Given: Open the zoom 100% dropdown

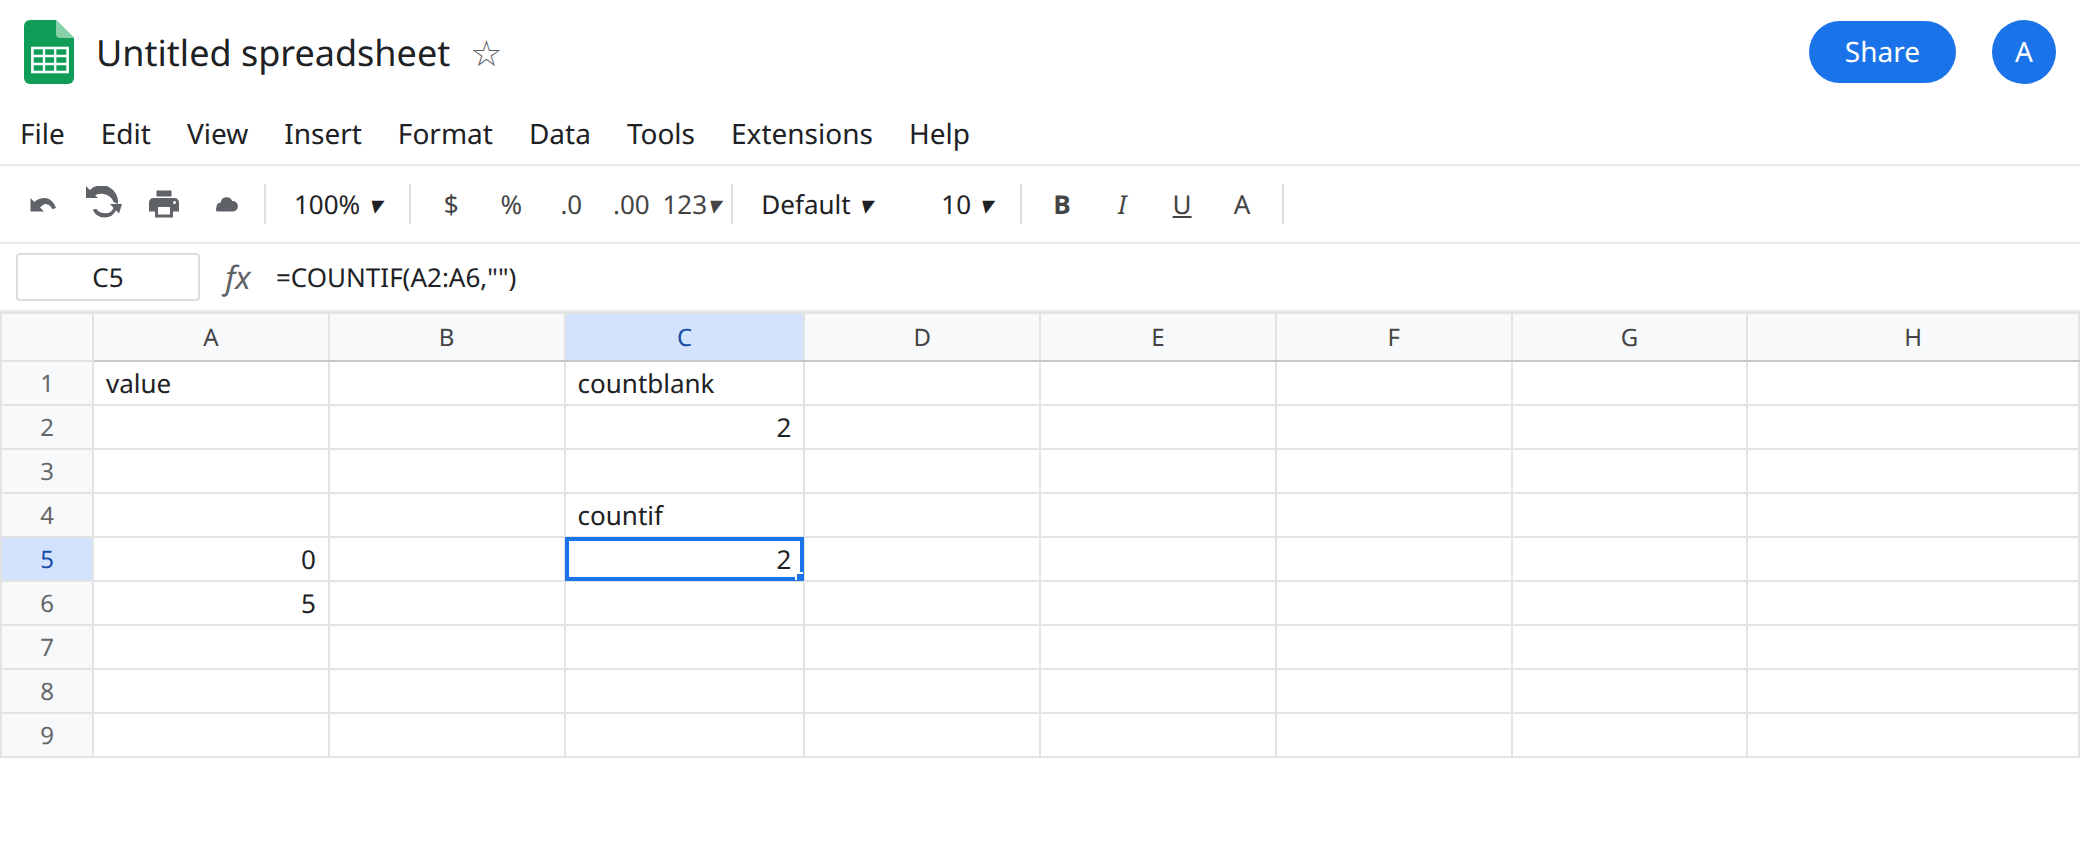Looking at the screenshot, I should click(x=339, y=205).
